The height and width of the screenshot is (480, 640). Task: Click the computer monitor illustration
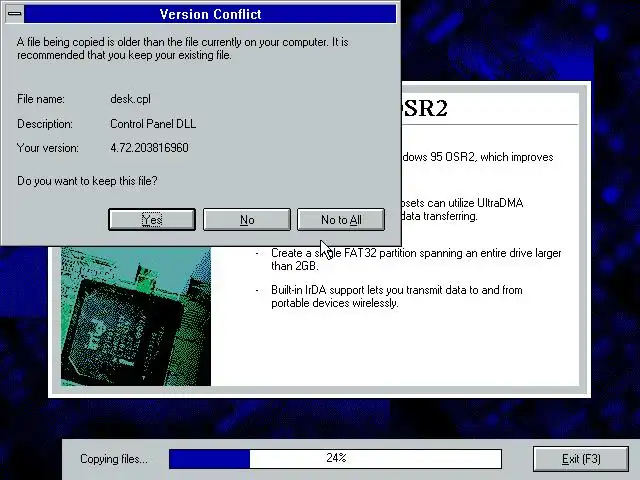click(x=136, y=316)
